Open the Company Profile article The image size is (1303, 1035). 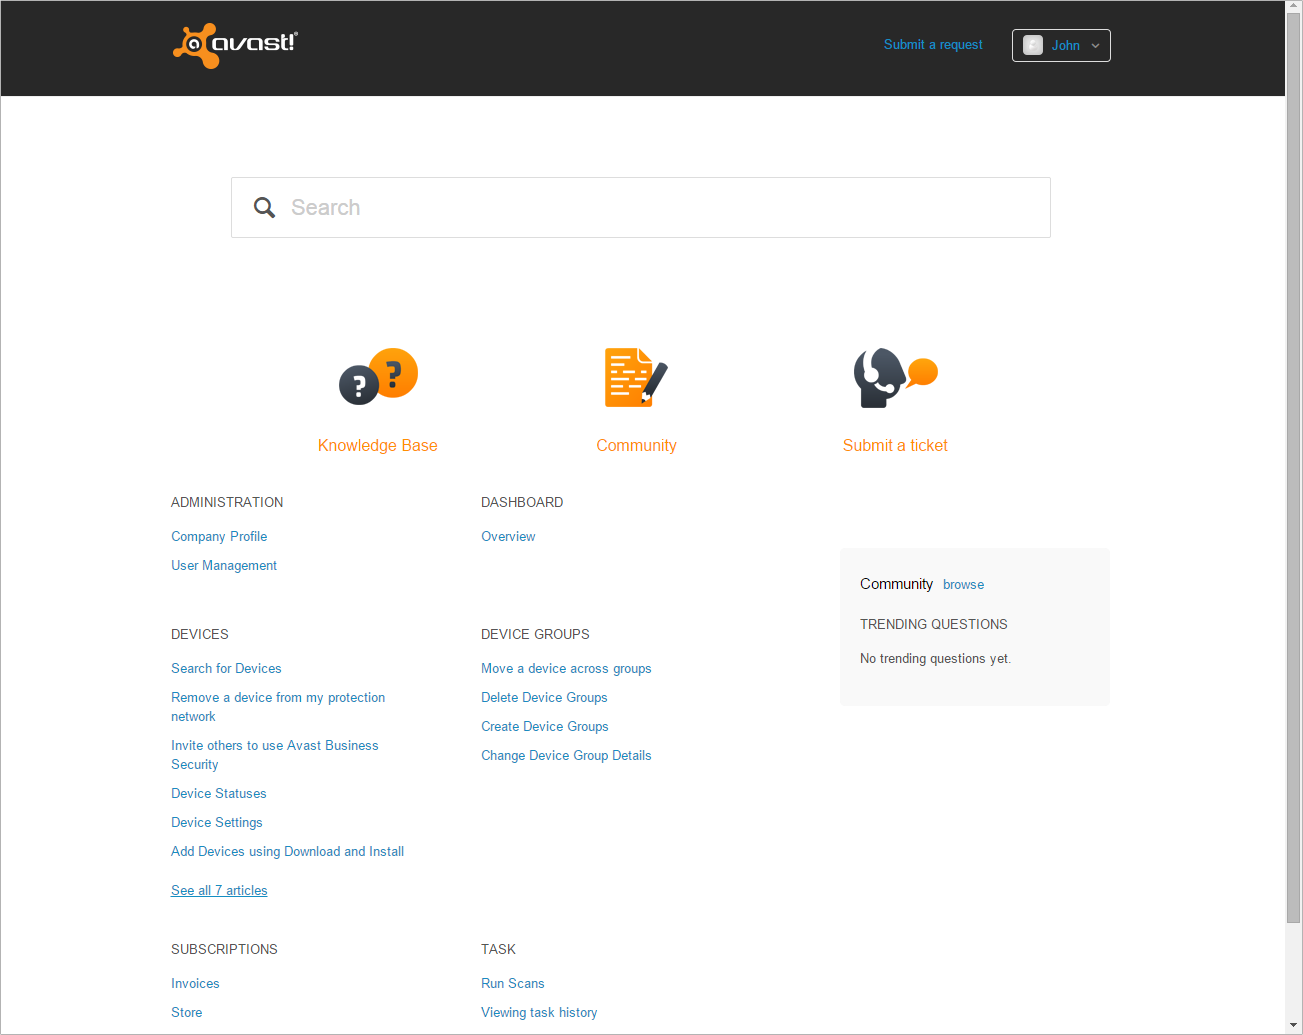219,537
